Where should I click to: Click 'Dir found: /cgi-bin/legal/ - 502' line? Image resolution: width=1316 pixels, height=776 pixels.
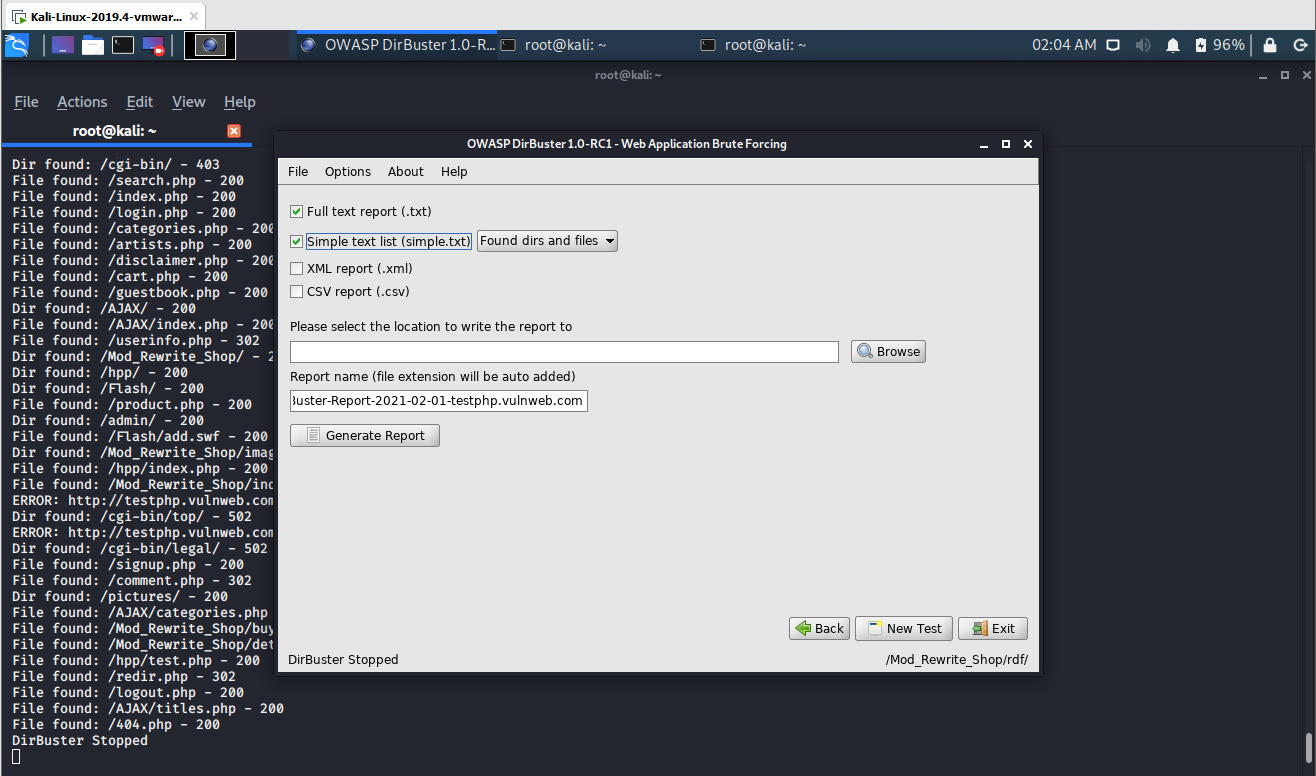pos(140,549)
